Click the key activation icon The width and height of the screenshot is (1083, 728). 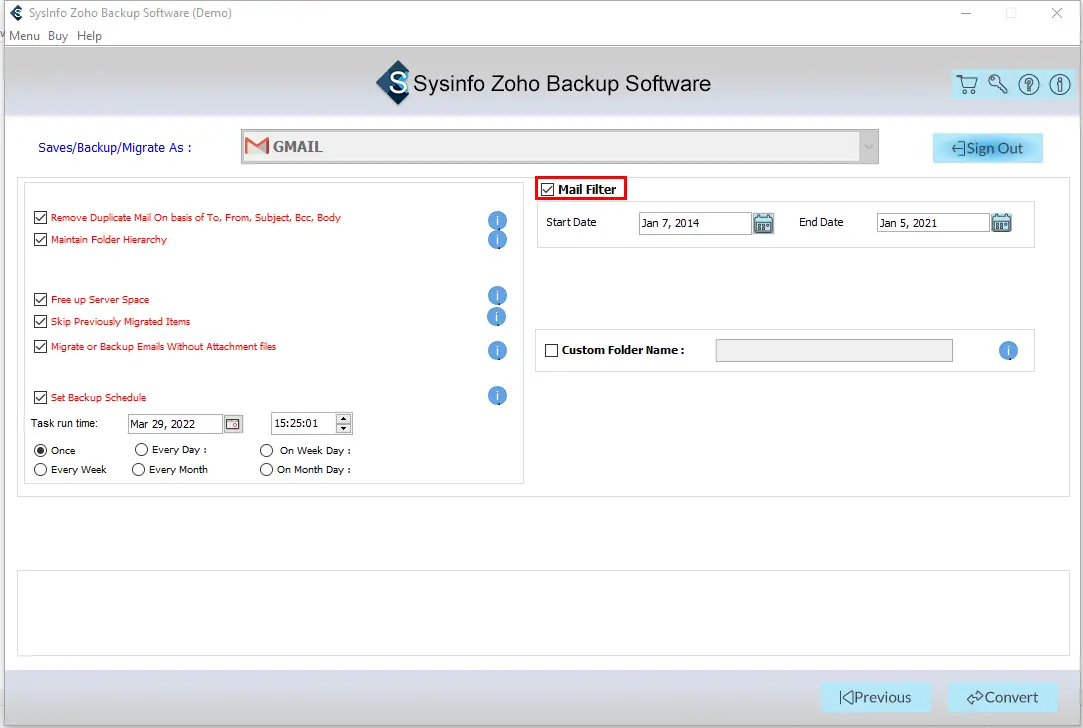tap(997, 85)
